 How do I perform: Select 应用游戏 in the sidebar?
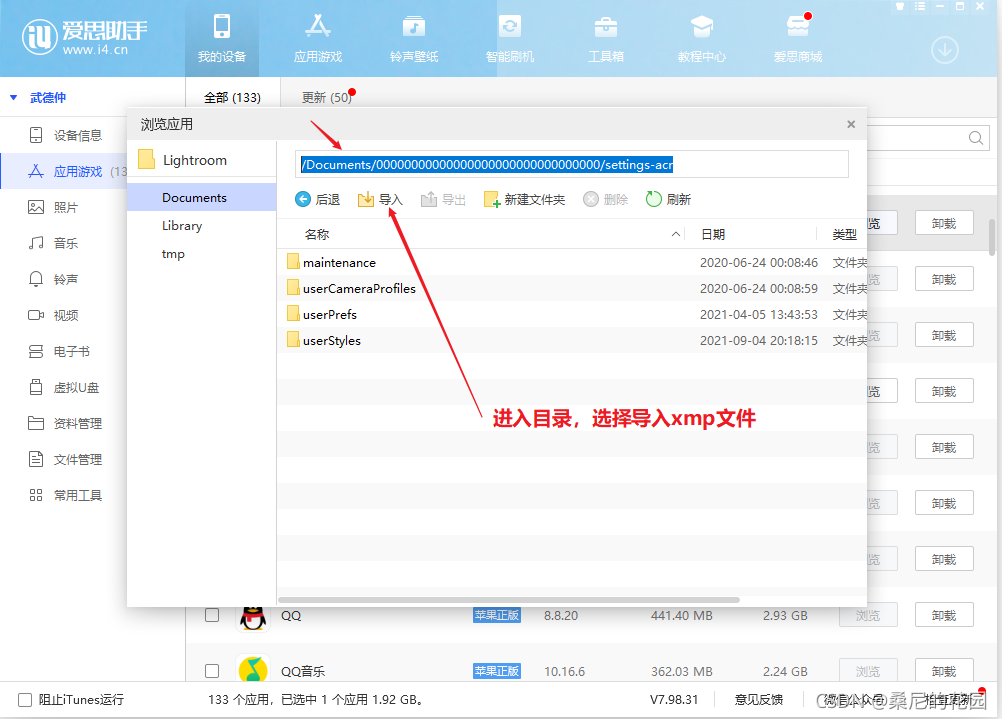65,171
